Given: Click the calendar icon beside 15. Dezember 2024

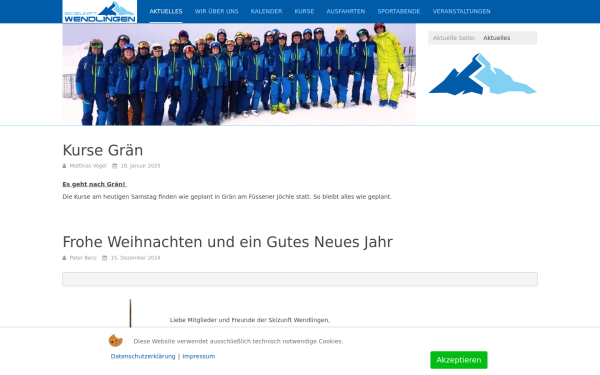Looking at the screenshot, I should coord(104,258).
